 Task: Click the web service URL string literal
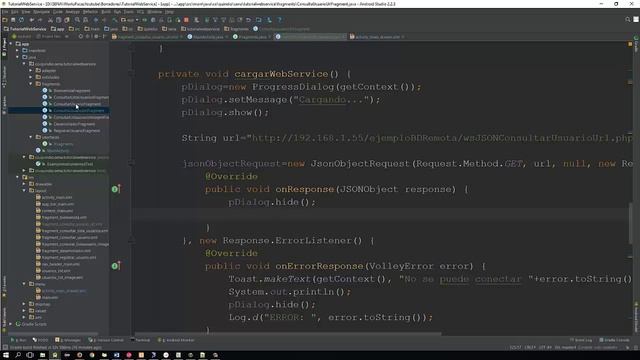pyautogui.click(x=439, y=138)
